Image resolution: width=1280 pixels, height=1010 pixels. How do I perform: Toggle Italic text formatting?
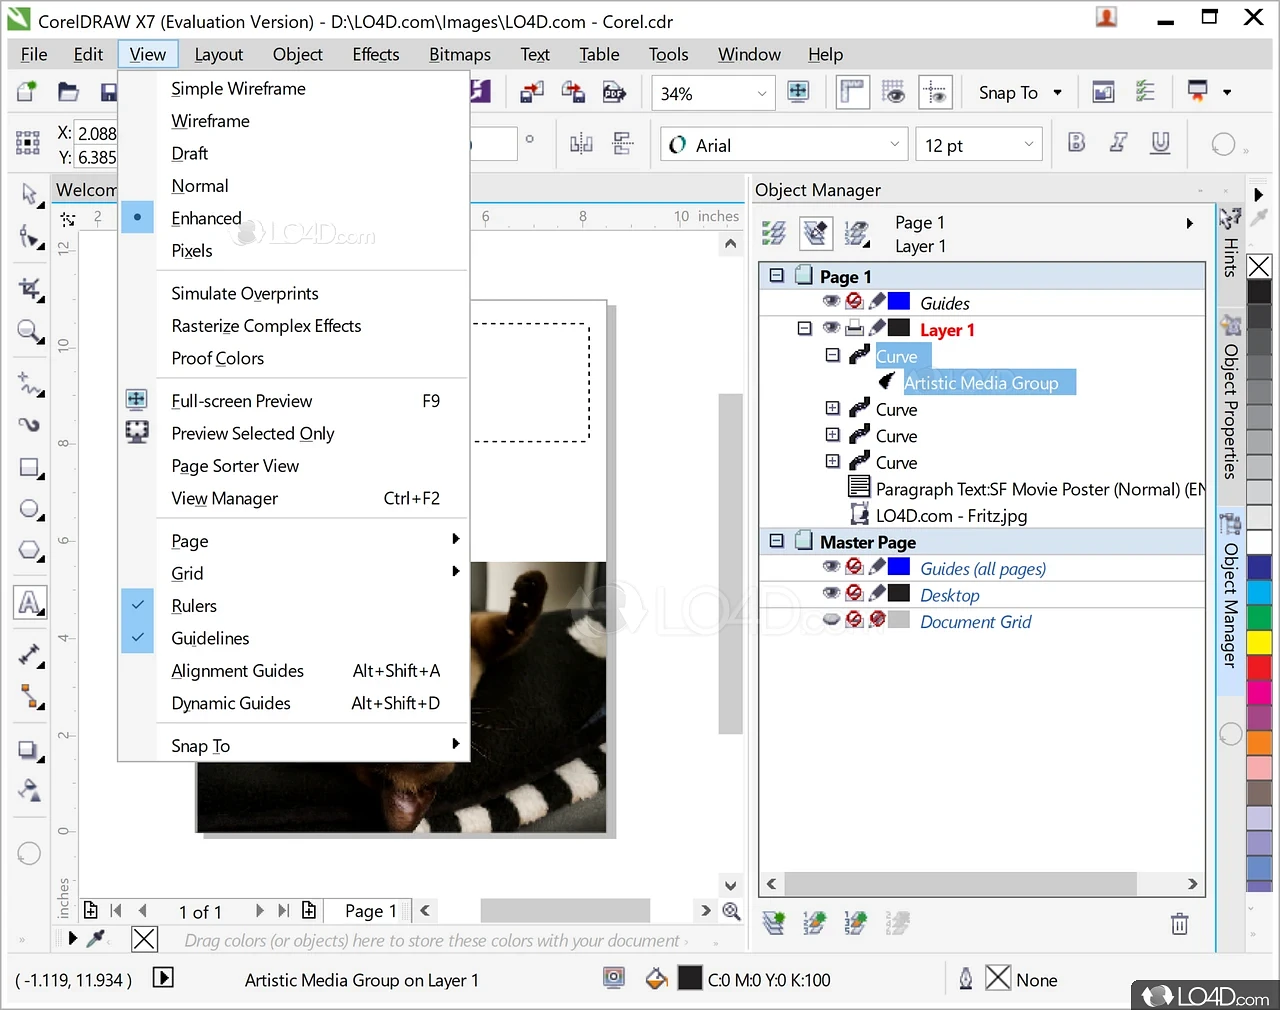coord(1118,143)
